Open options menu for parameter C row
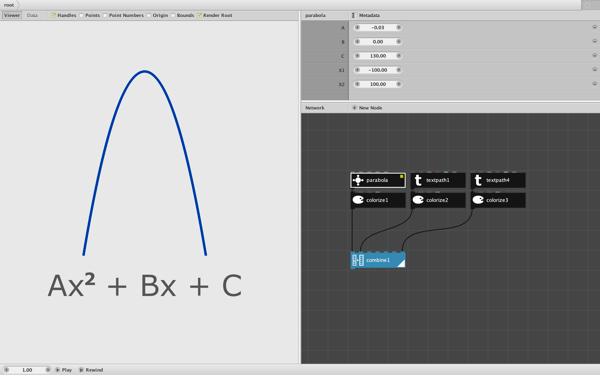Viewport: 600px width, 375px height. click(x=595, y=55)
